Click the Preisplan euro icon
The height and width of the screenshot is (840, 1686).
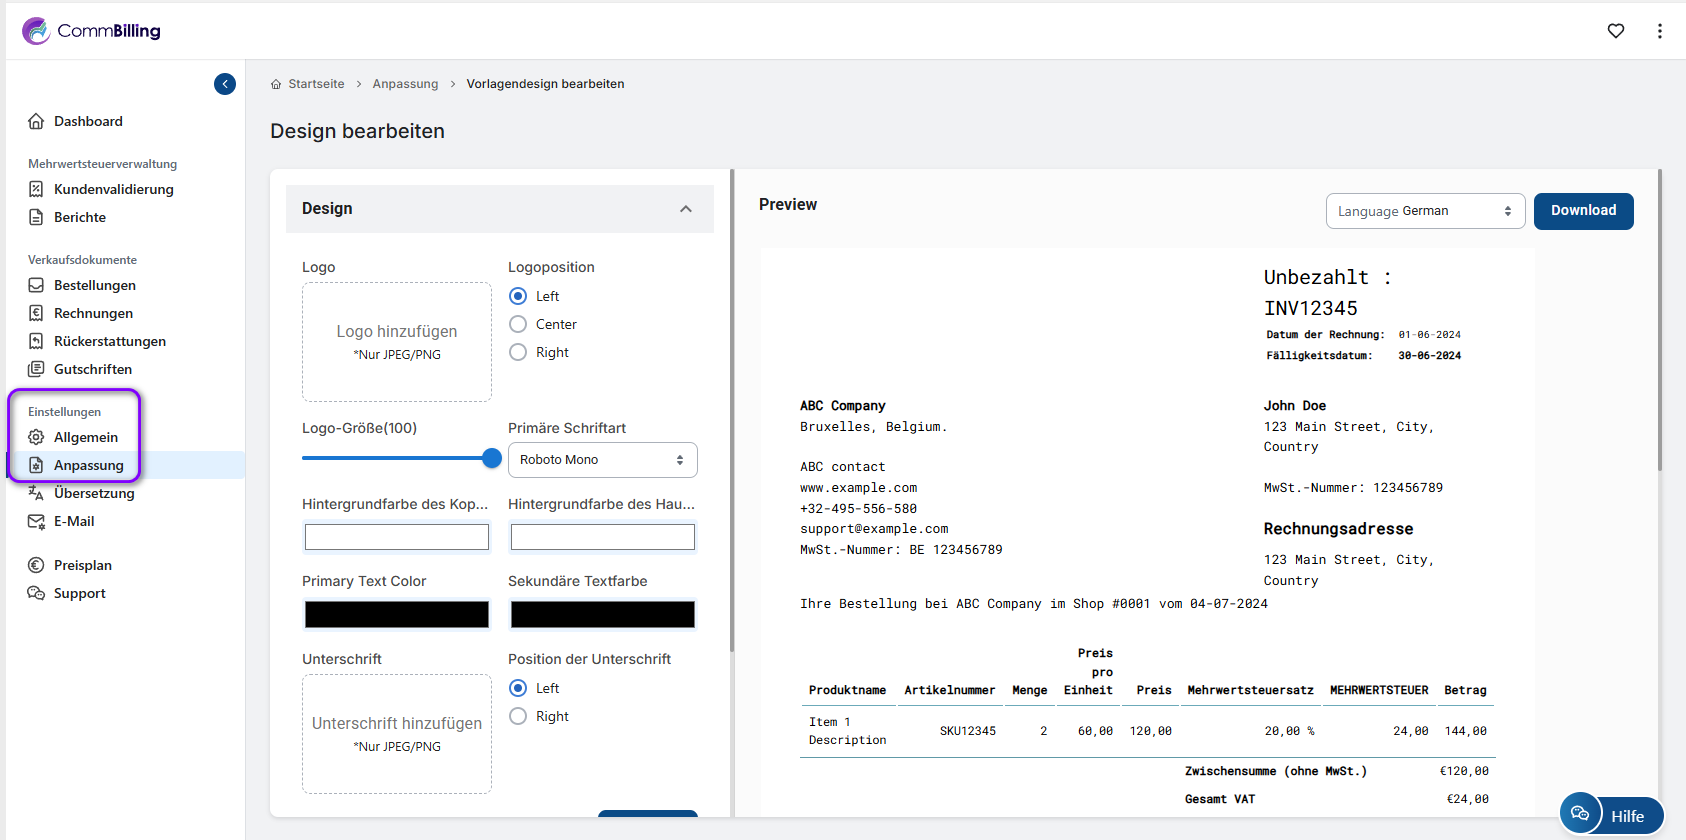point(36,565)
